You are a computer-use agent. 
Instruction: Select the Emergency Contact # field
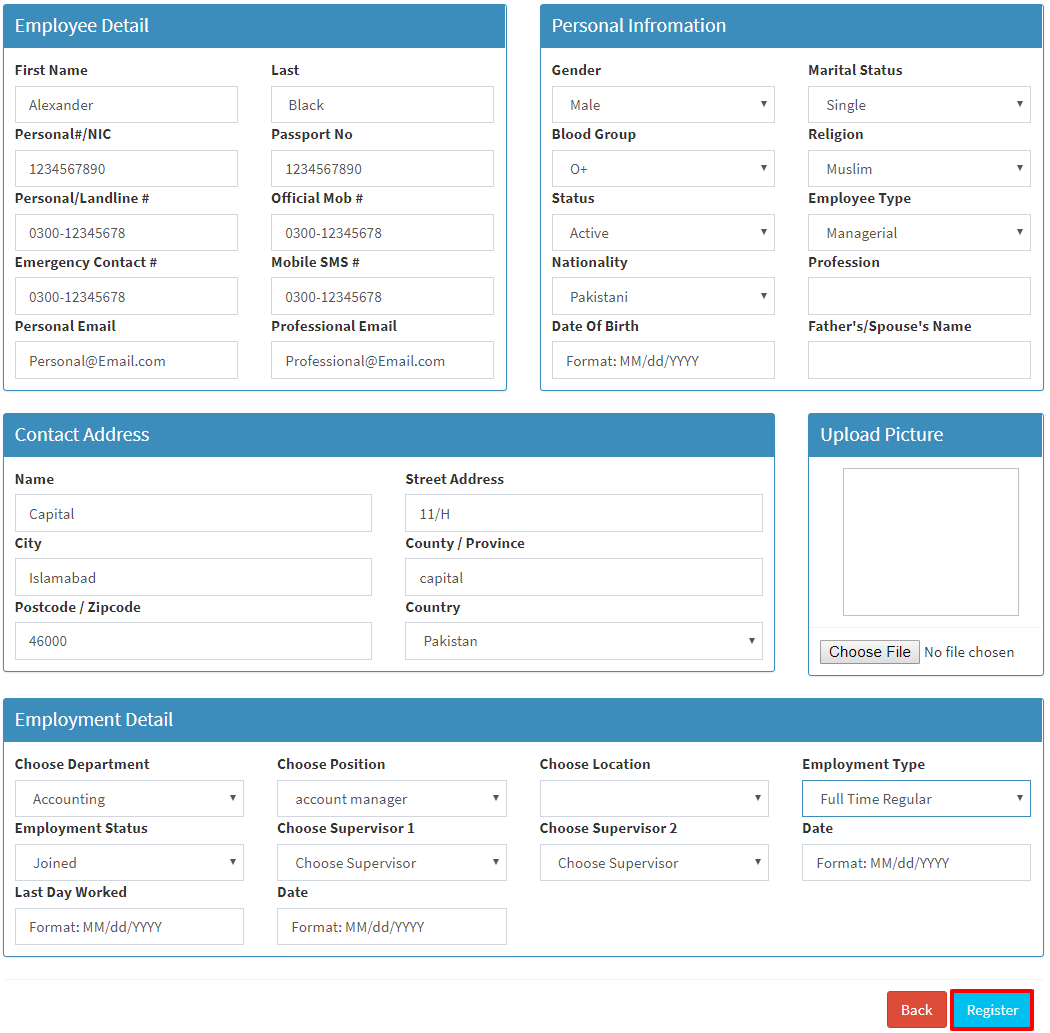coord(126,297)
